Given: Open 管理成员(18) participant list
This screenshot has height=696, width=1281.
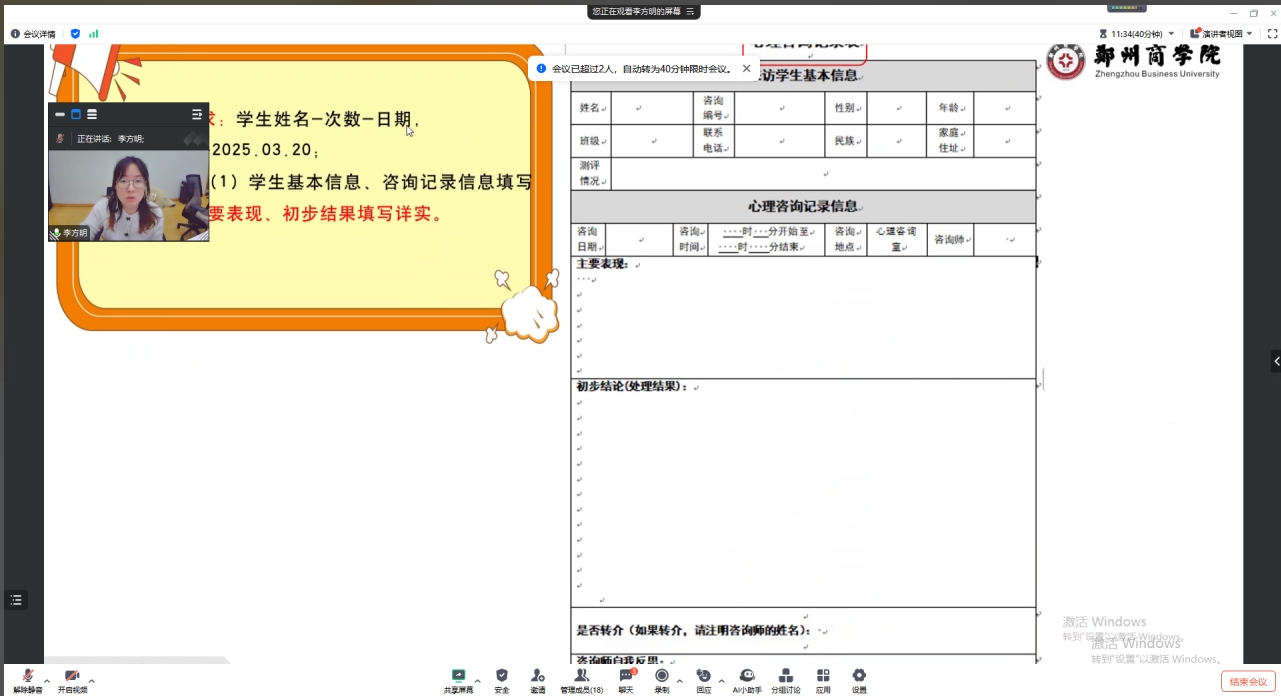Looking at the screenshot, I should (581, 678).
